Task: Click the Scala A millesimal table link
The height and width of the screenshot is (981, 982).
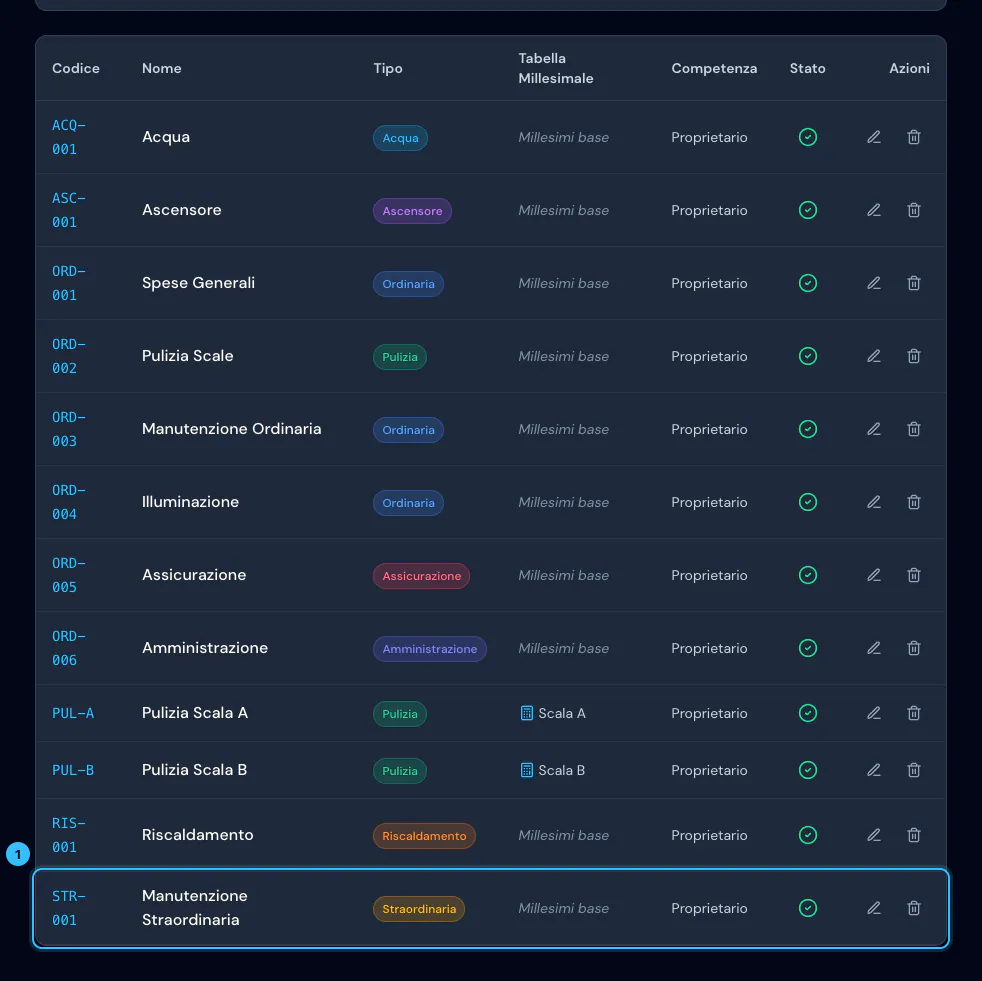Action: pos(553,714)
